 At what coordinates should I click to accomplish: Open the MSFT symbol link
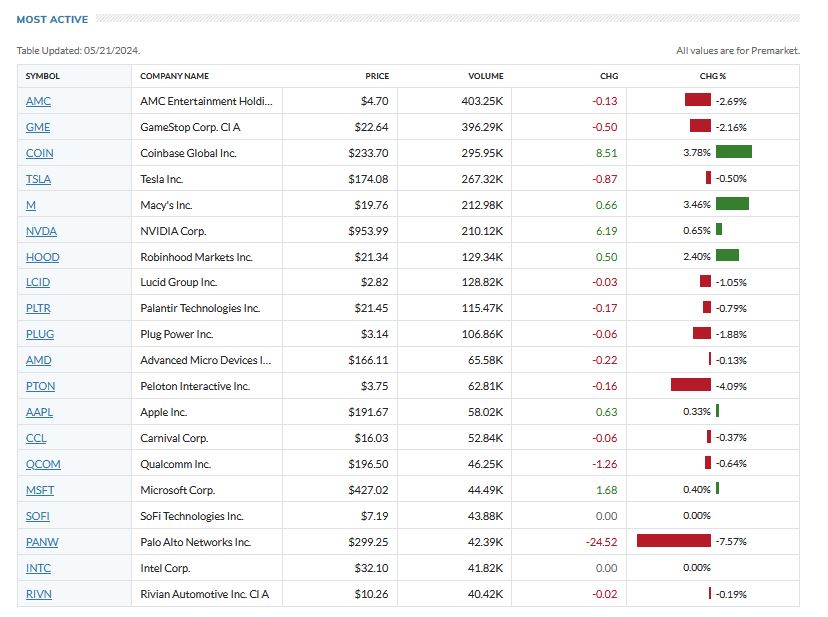coord(40,490)
